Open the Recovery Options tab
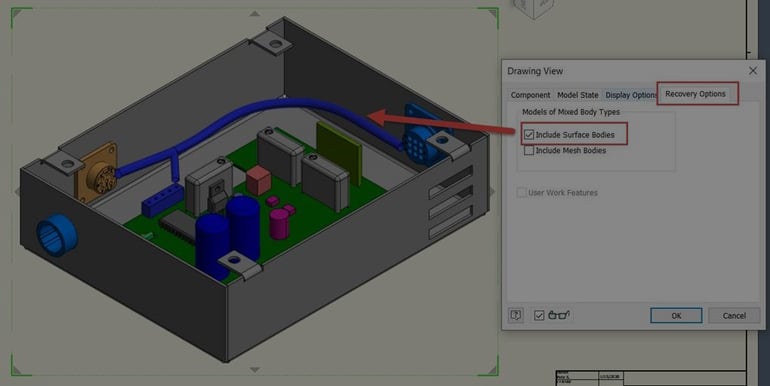Viewport: 770px width, 386px height. (695, 94)
